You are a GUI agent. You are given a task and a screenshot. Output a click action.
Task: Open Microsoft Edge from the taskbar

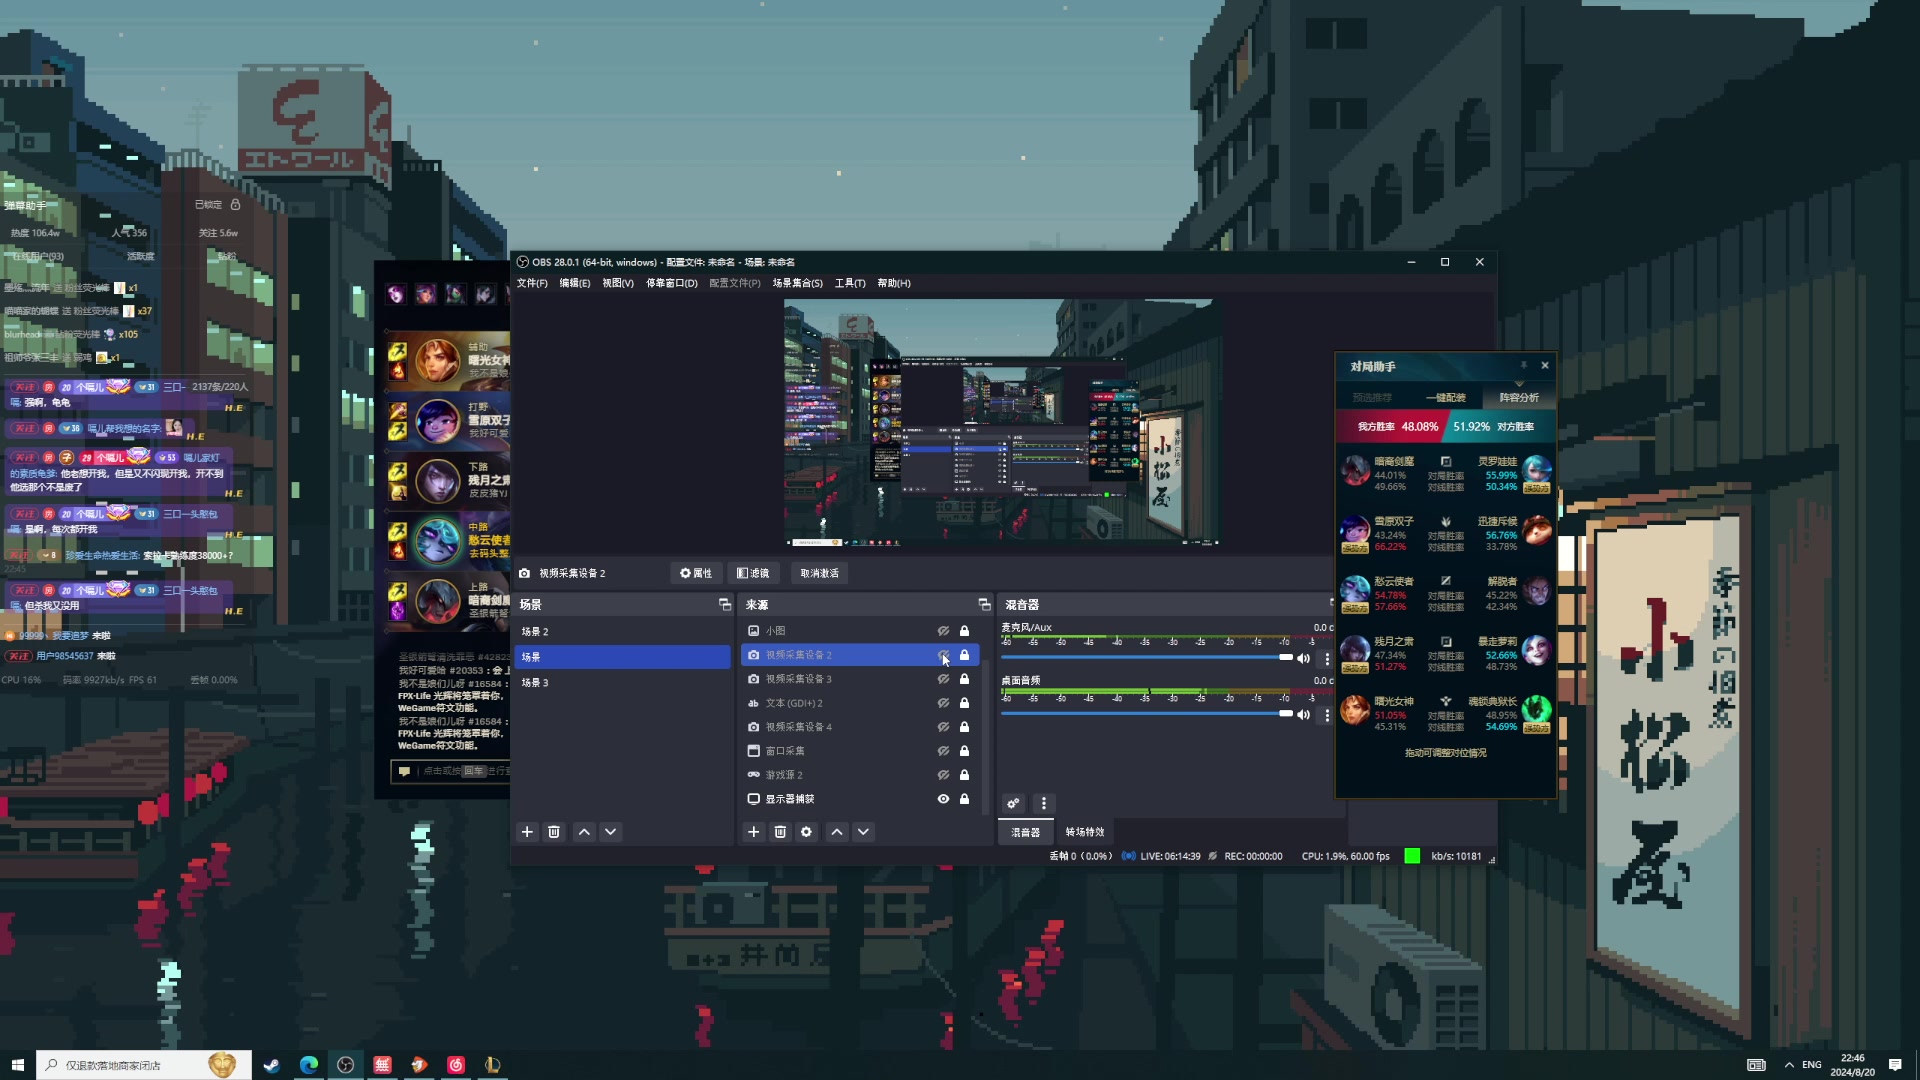click(308, 1065)
